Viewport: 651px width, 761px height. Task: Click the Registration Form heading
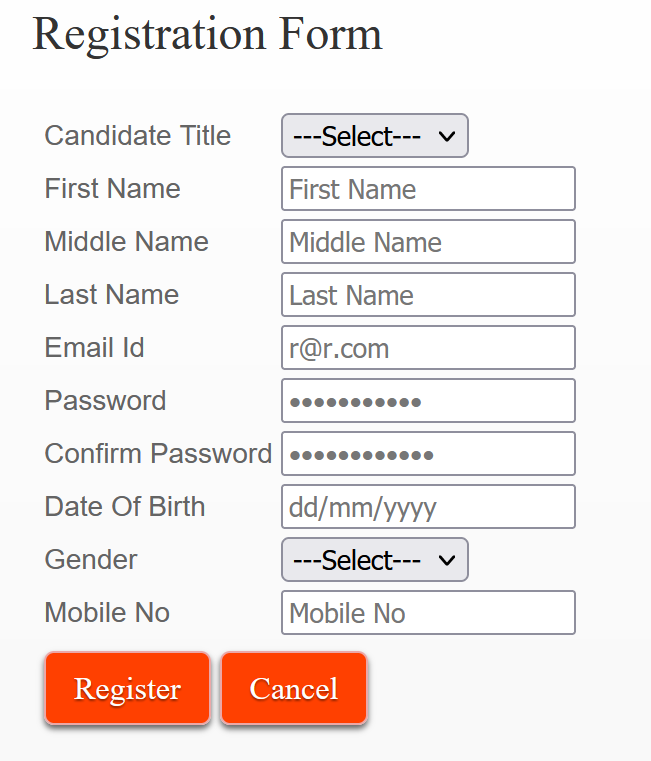point(207,34)
